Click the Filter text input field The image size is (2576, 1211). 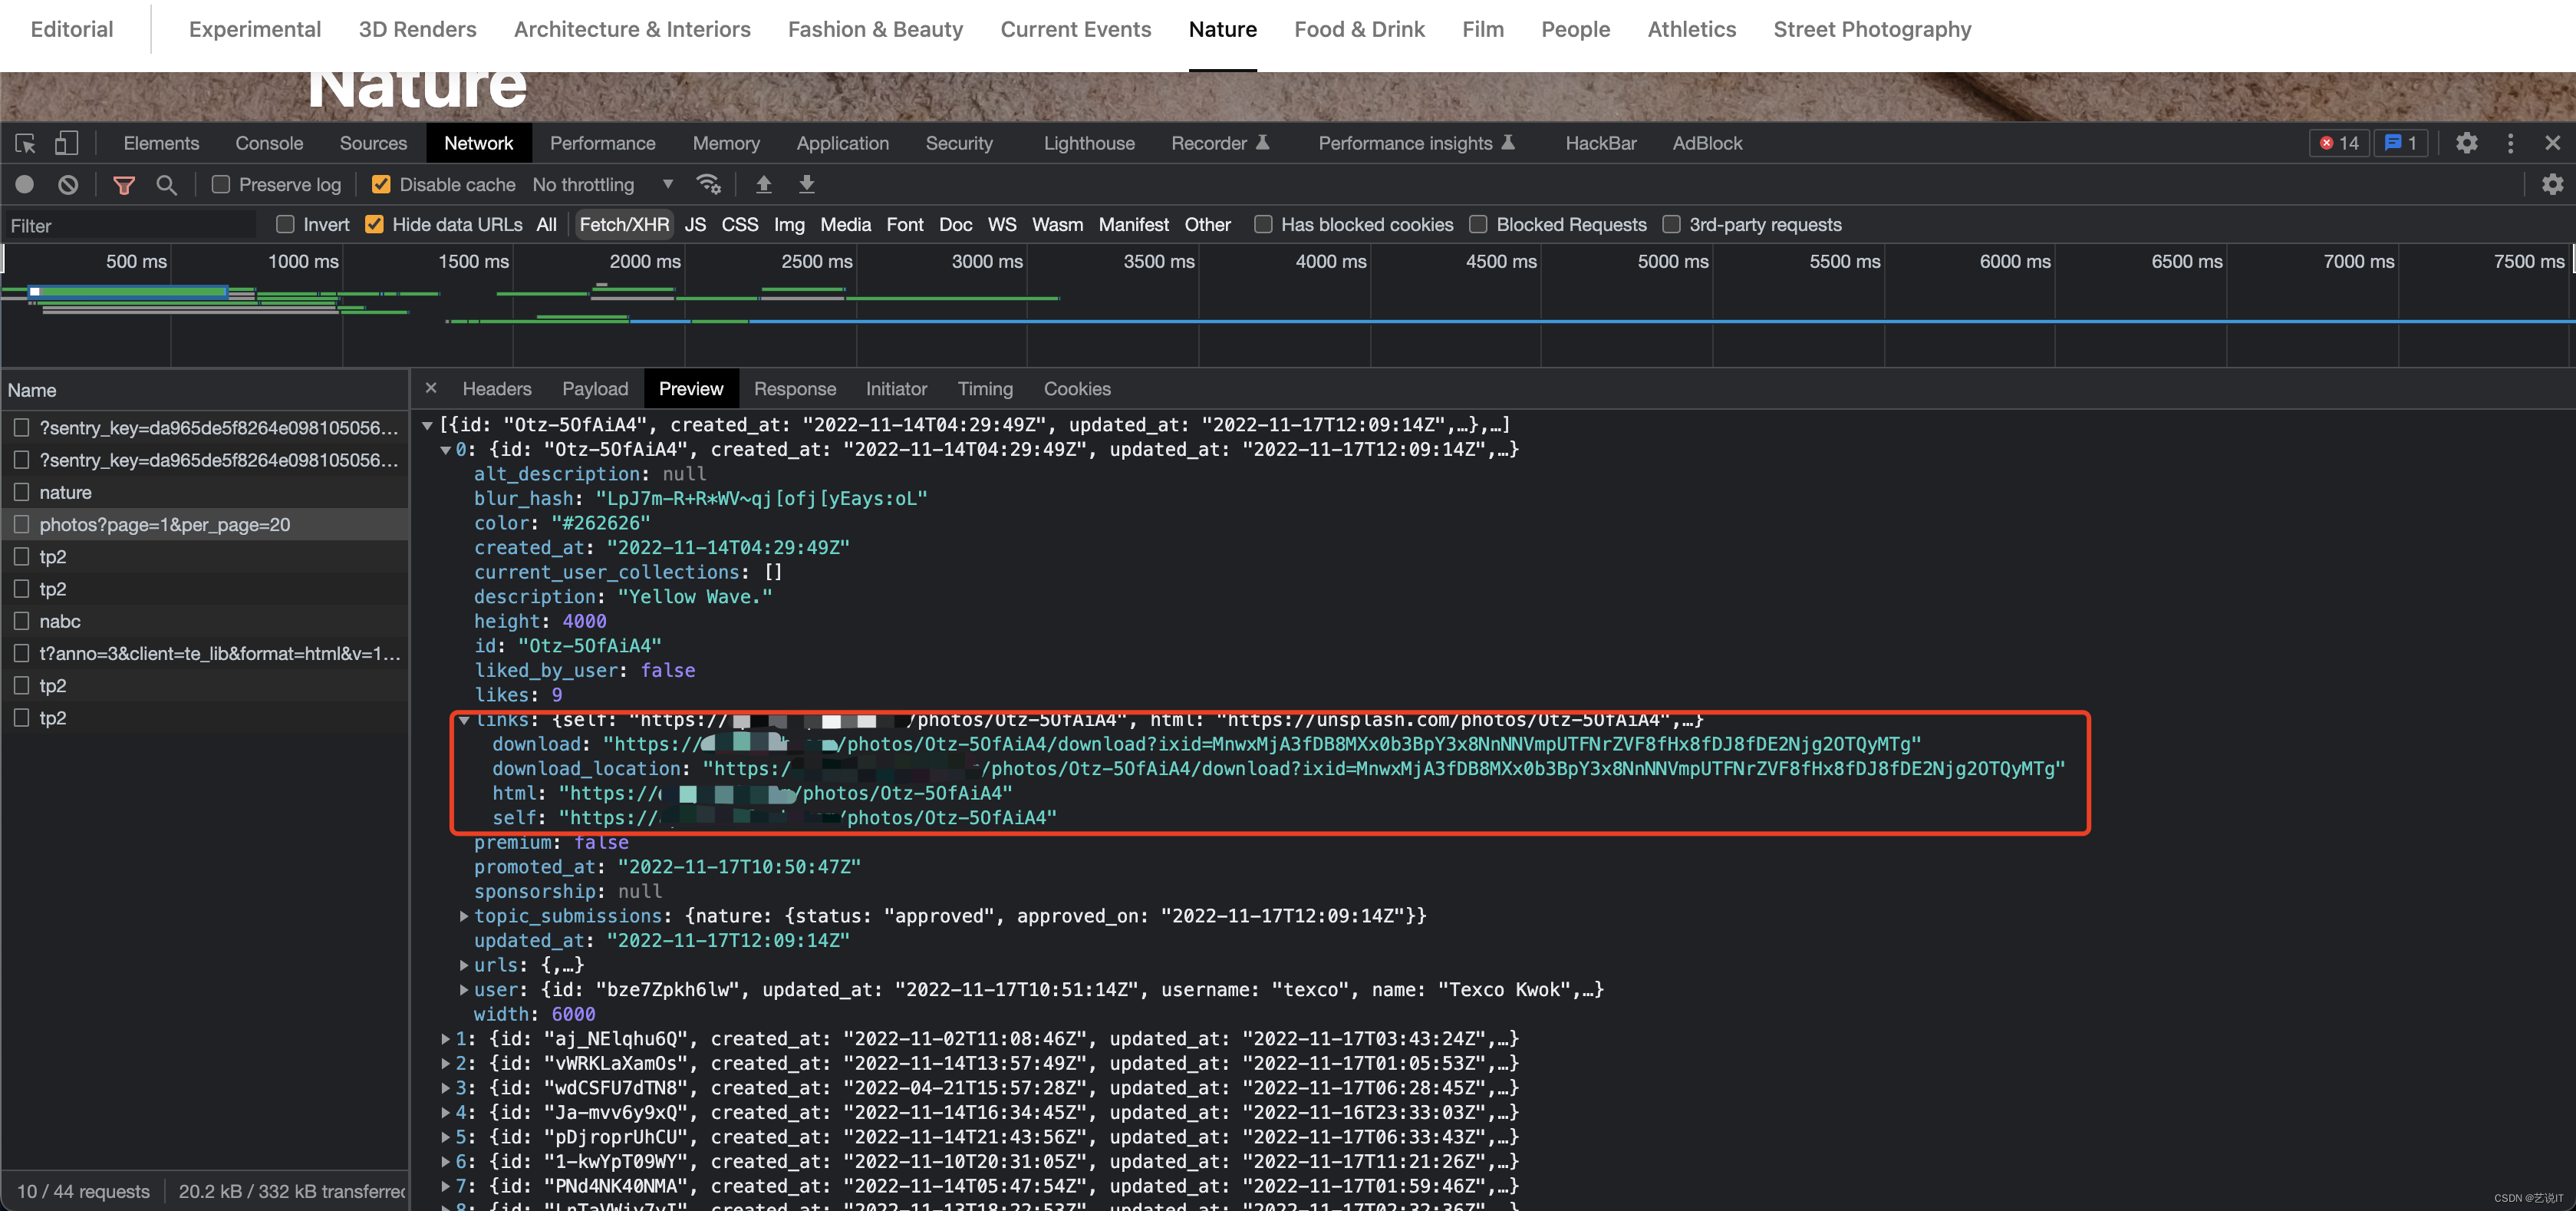[130, 226]
